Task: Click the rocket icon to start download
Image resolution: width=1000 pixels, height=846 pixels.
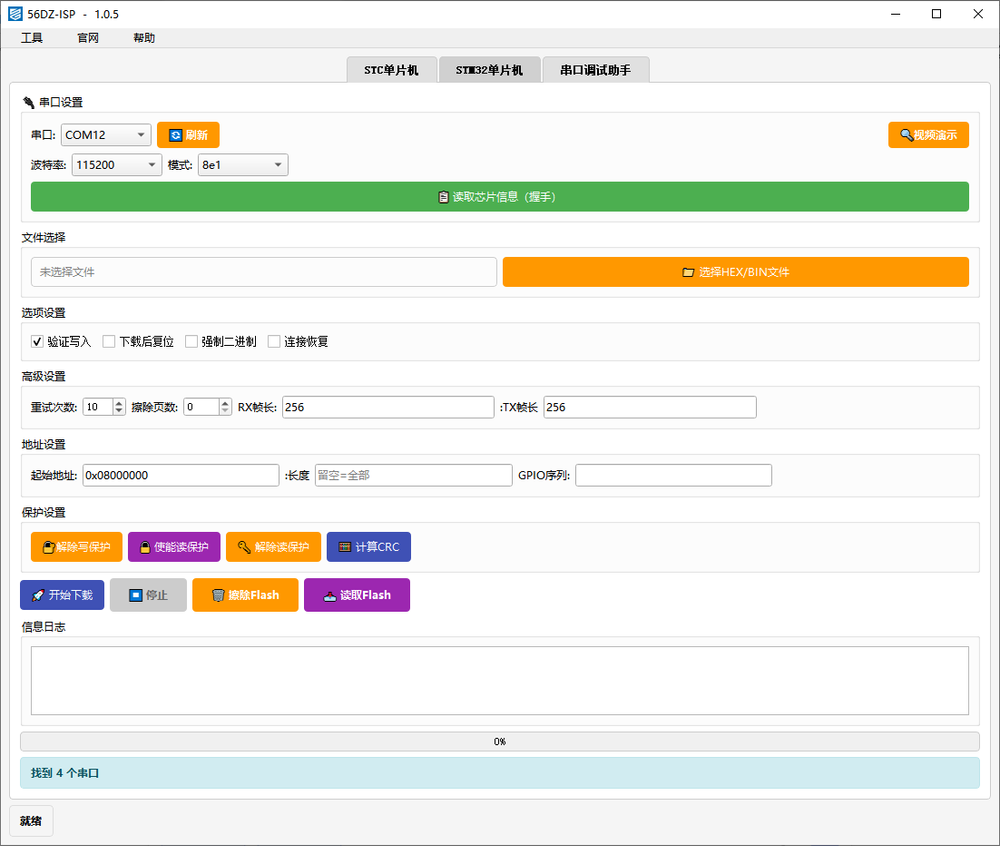Action: click(37, 595)
